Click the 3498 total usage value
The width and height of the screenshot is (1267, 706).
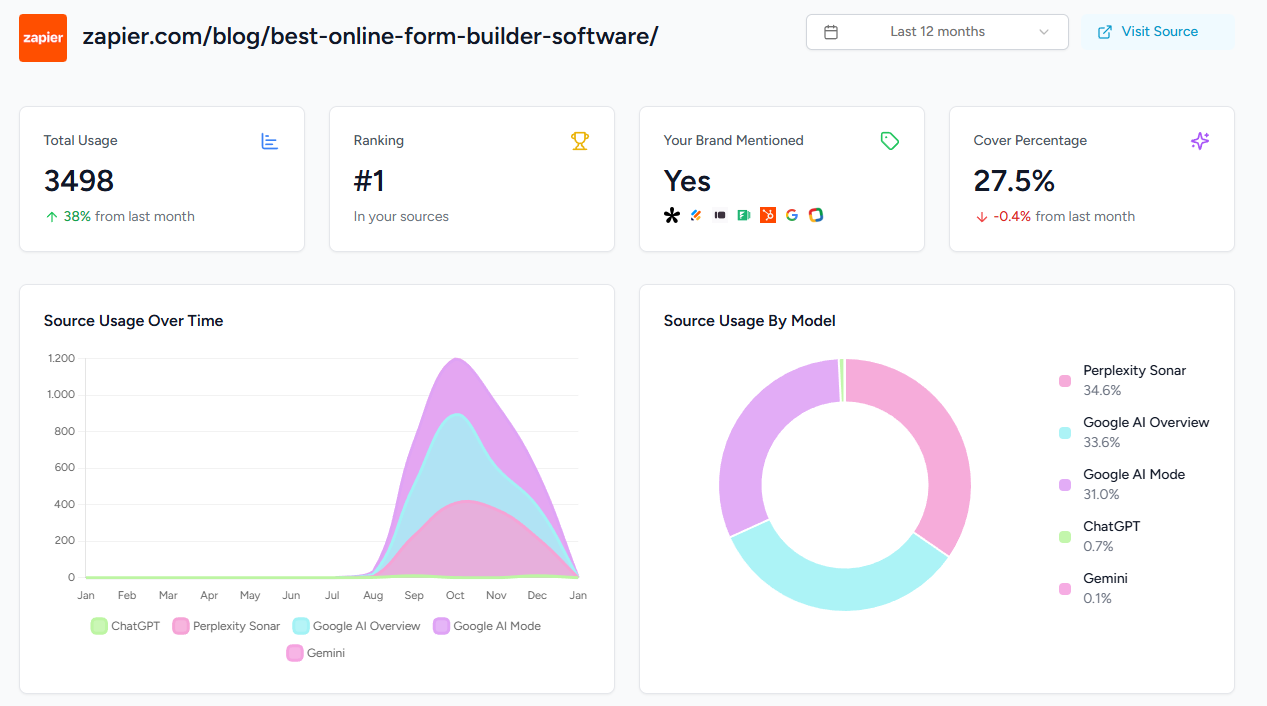(79, 181)
